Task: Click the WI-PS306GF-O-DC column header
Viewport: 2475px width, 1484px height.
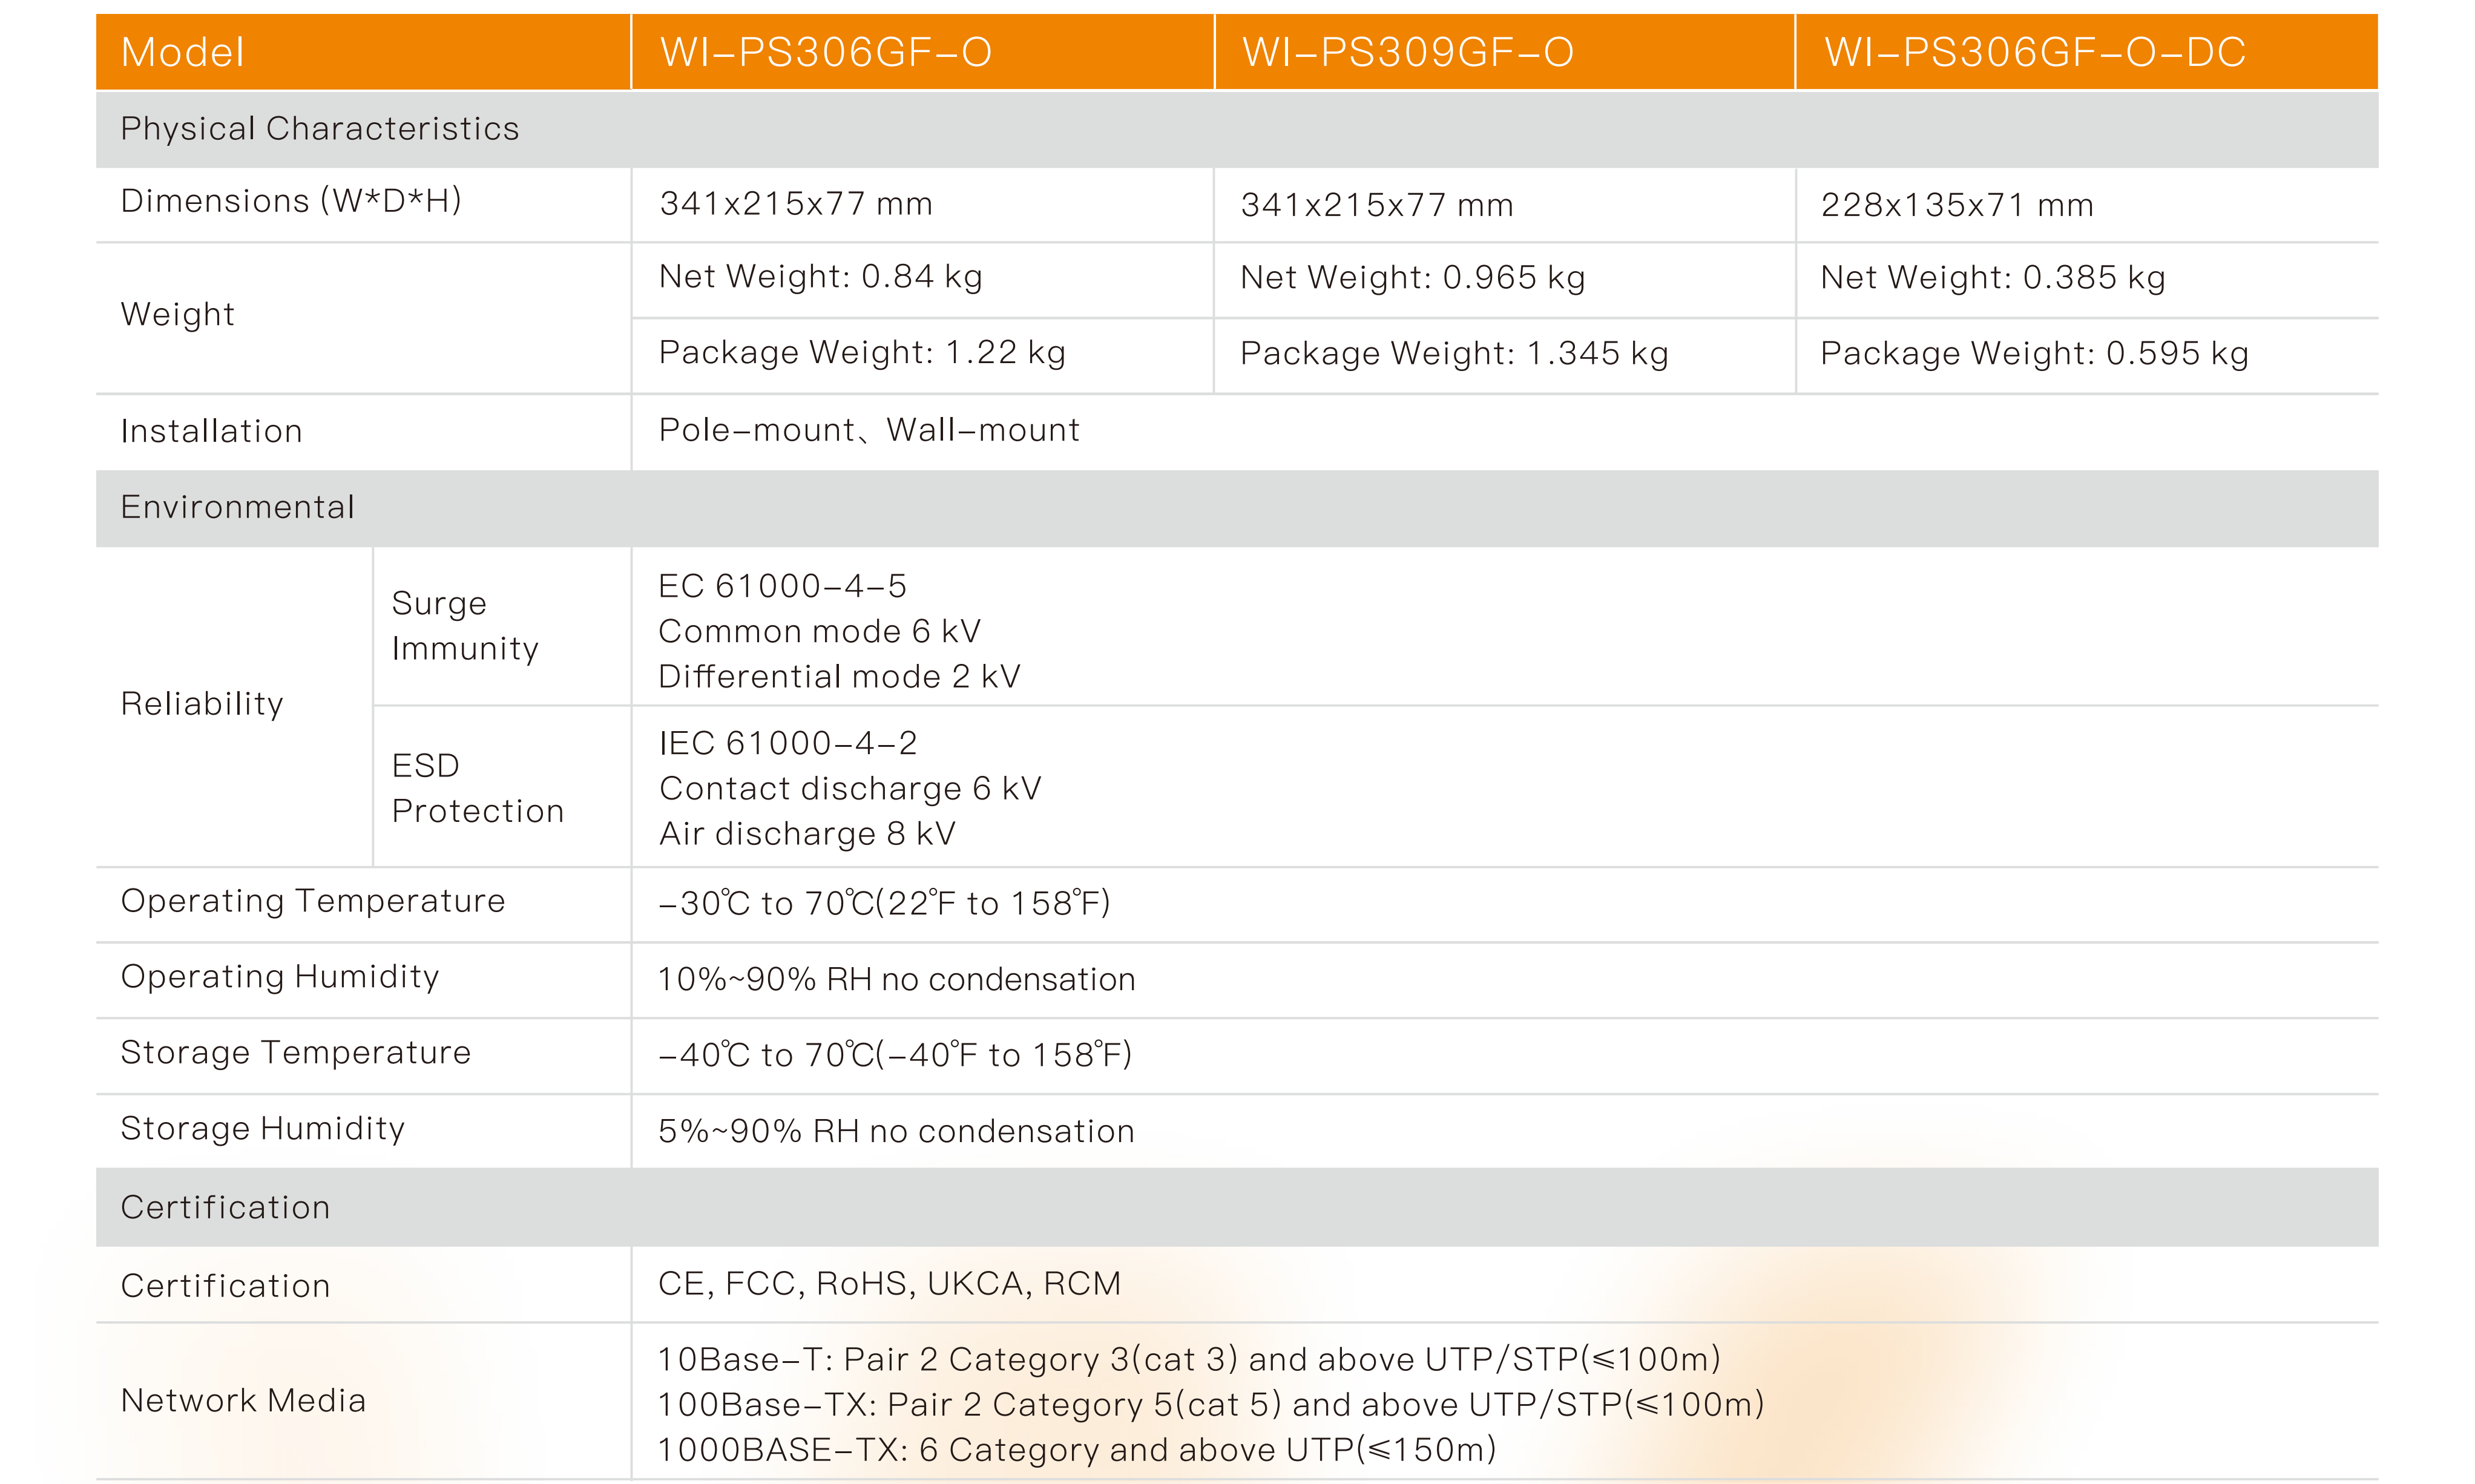Action: pyautogui.click(x=2034, y=52)
